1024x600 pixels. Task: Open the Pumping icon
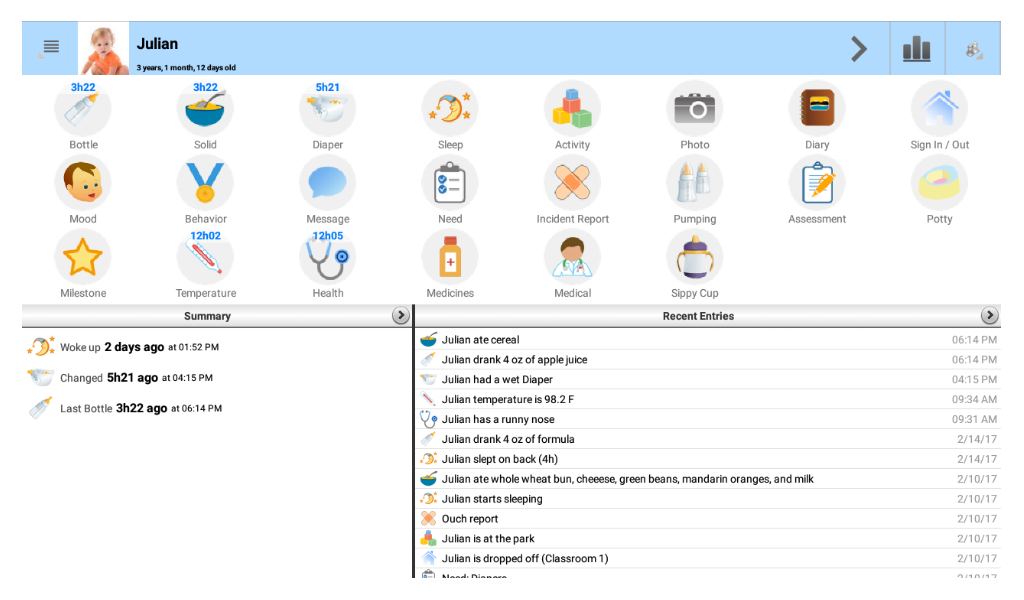695,183
